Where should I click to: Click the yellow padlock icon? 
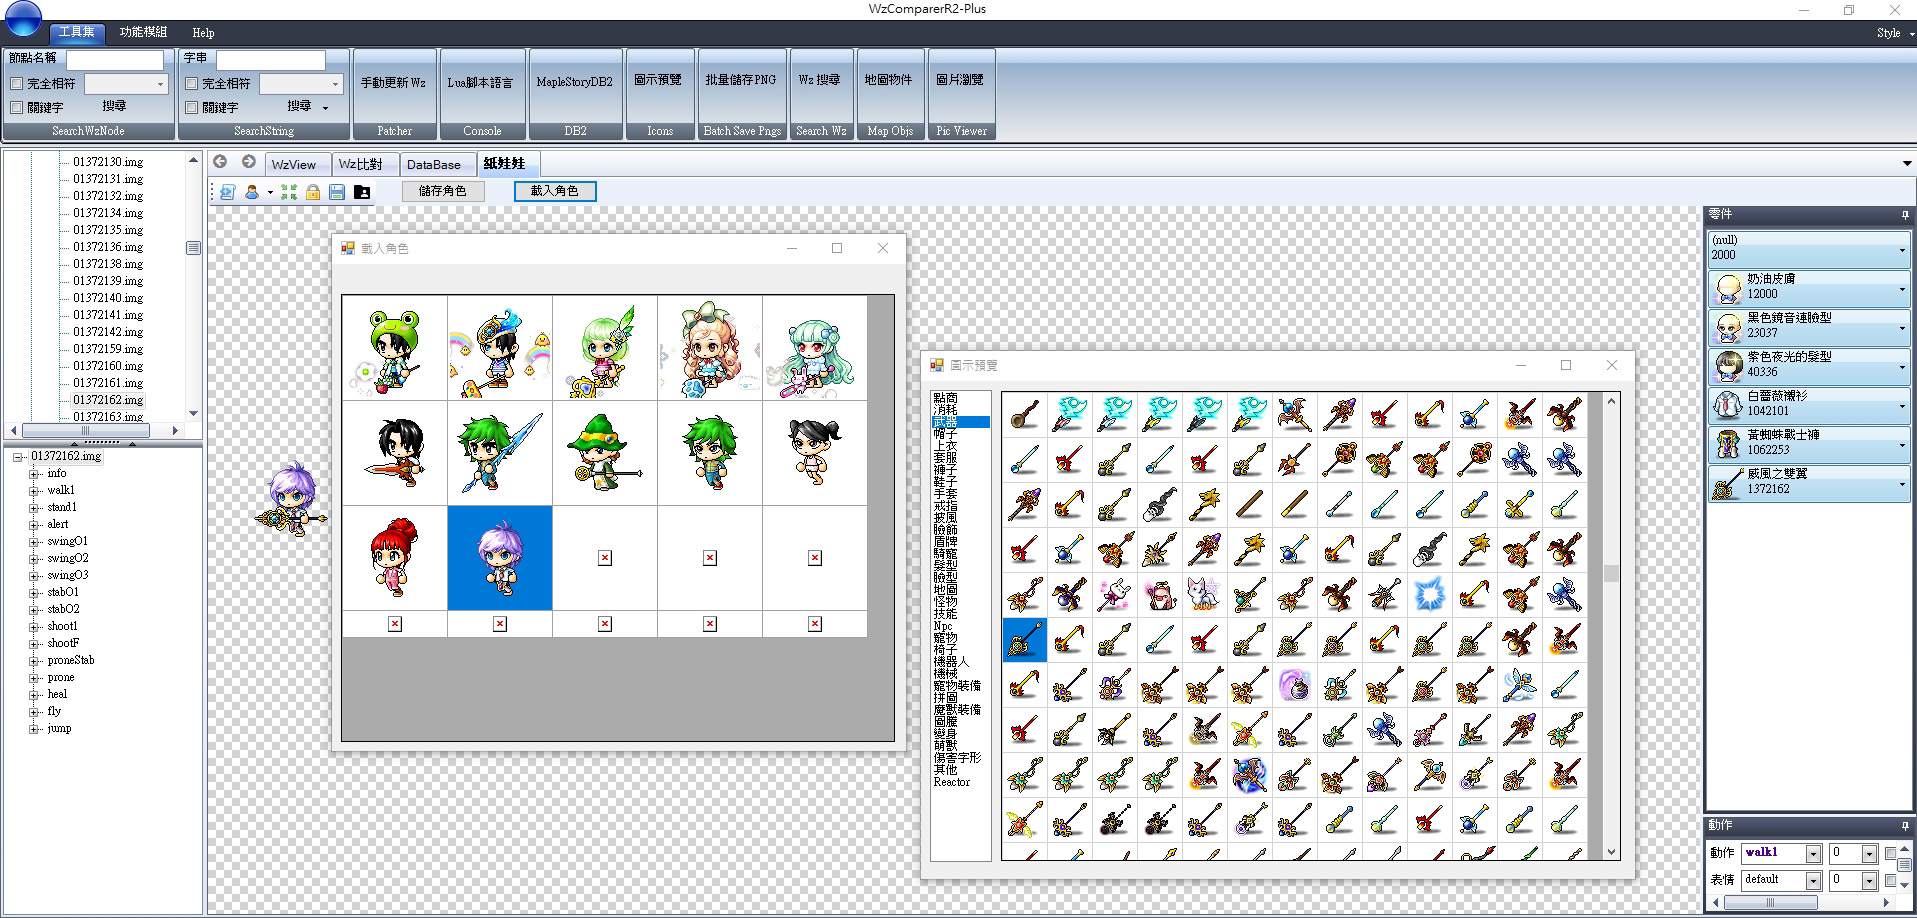pos(313,191)
